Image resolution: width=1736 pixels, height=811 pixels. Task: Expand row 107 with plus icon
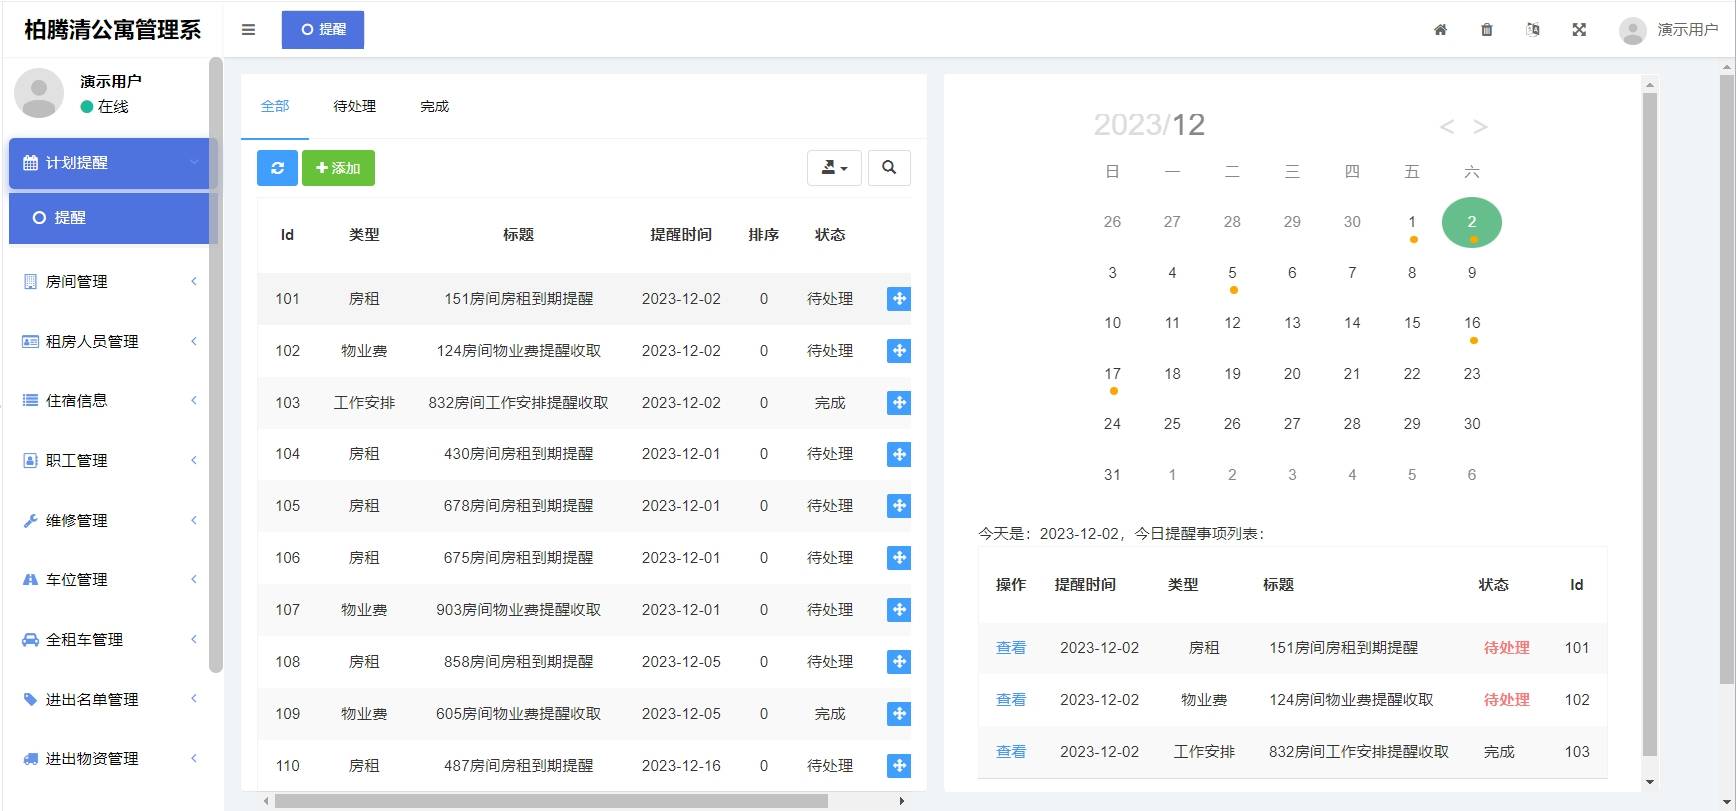pyautogui.click(x=899, y=610)
